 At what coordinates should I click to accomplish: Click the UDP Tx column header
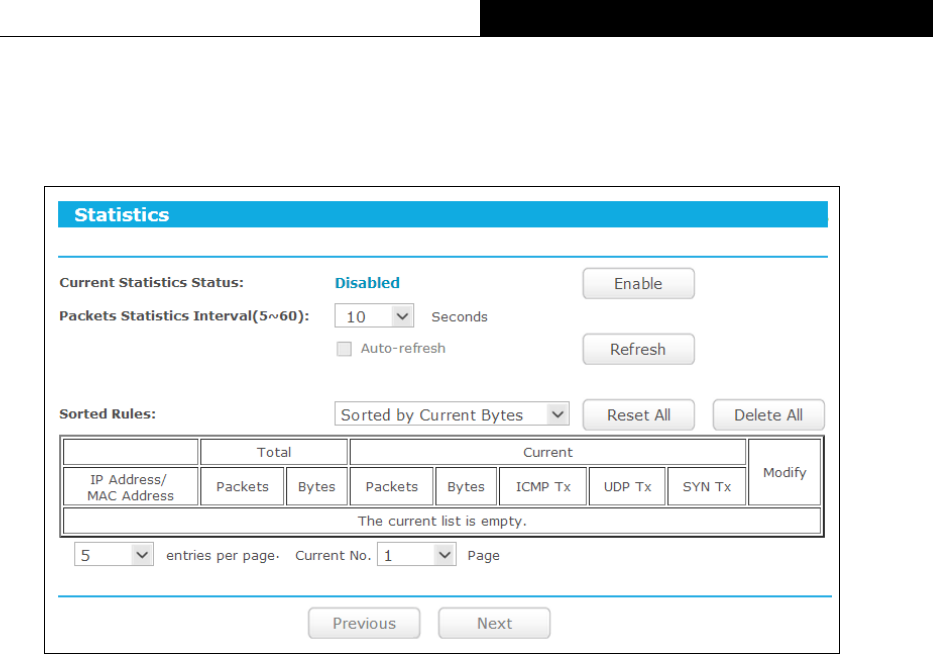click(627, 487)
